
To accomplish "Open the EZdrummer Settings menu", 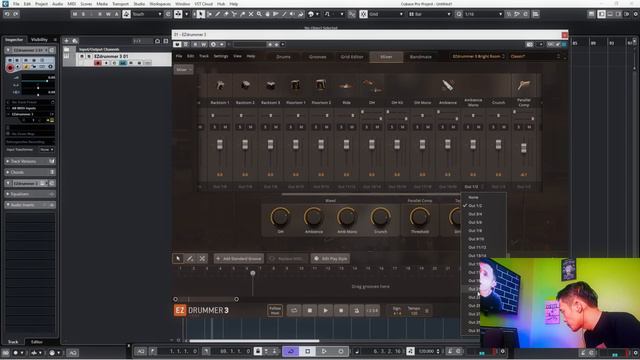I will pos(221,56).
